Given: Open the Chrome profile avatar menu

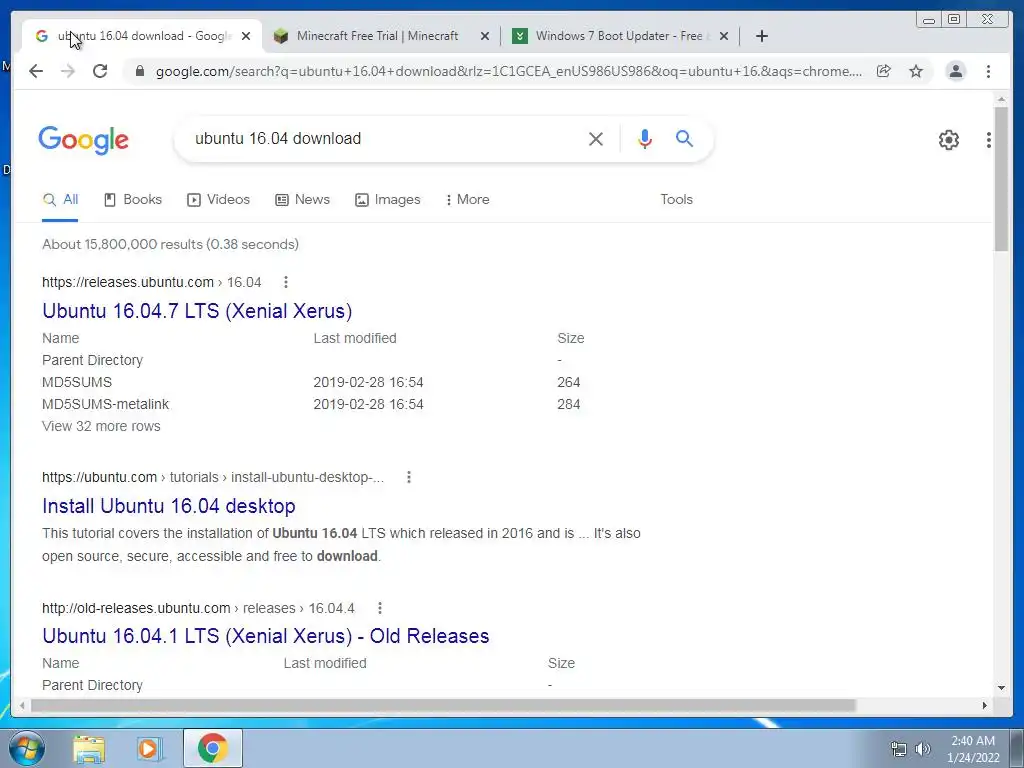Looking at the screenshot, I should tap(955, 71).
